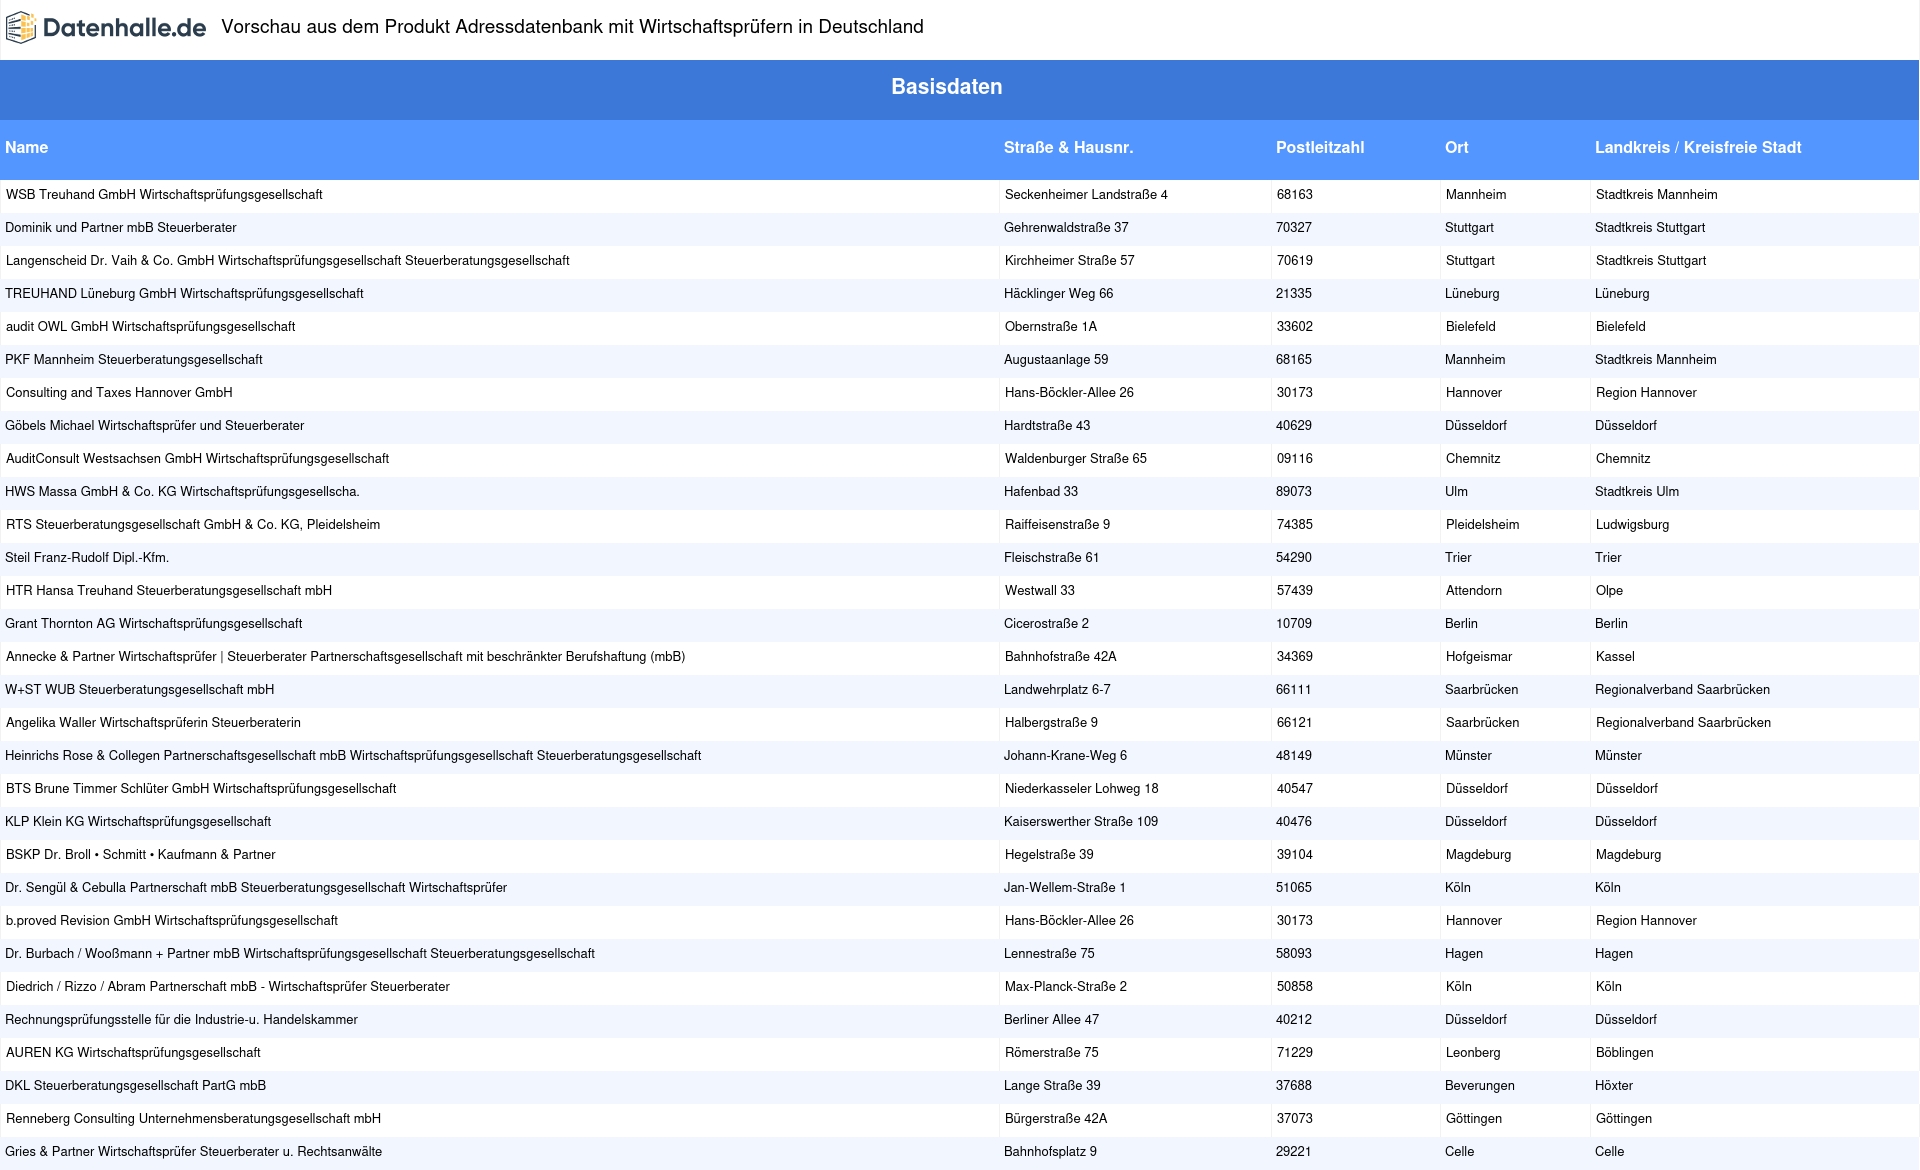Click Dr. Sengül & Cebulla Partnerschaft entry
This screenshot has width=1920, height=1170.
(256, 888)
